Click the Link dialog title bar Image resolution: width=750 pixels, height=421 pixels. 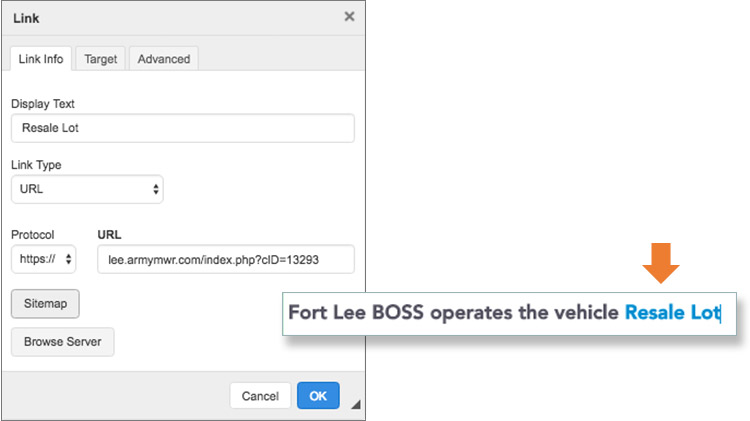tap(183, 18)
